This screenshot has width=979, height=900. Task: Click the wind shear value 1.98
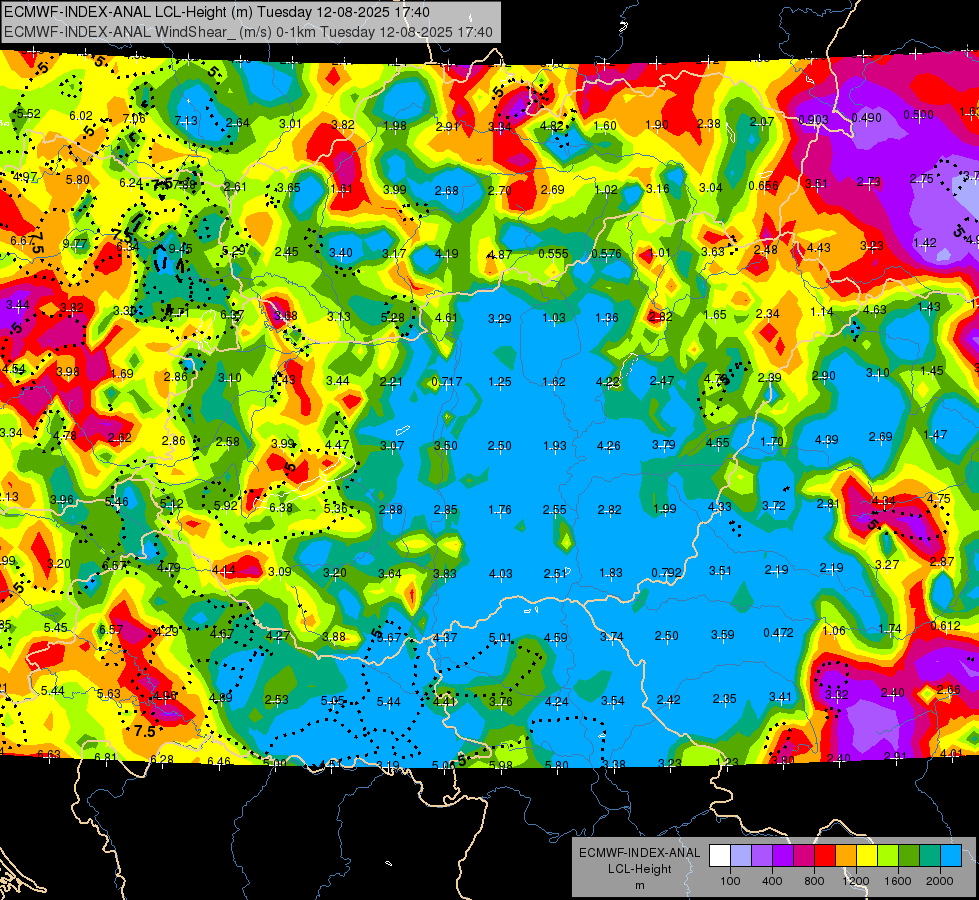click(x=395, y=126)
